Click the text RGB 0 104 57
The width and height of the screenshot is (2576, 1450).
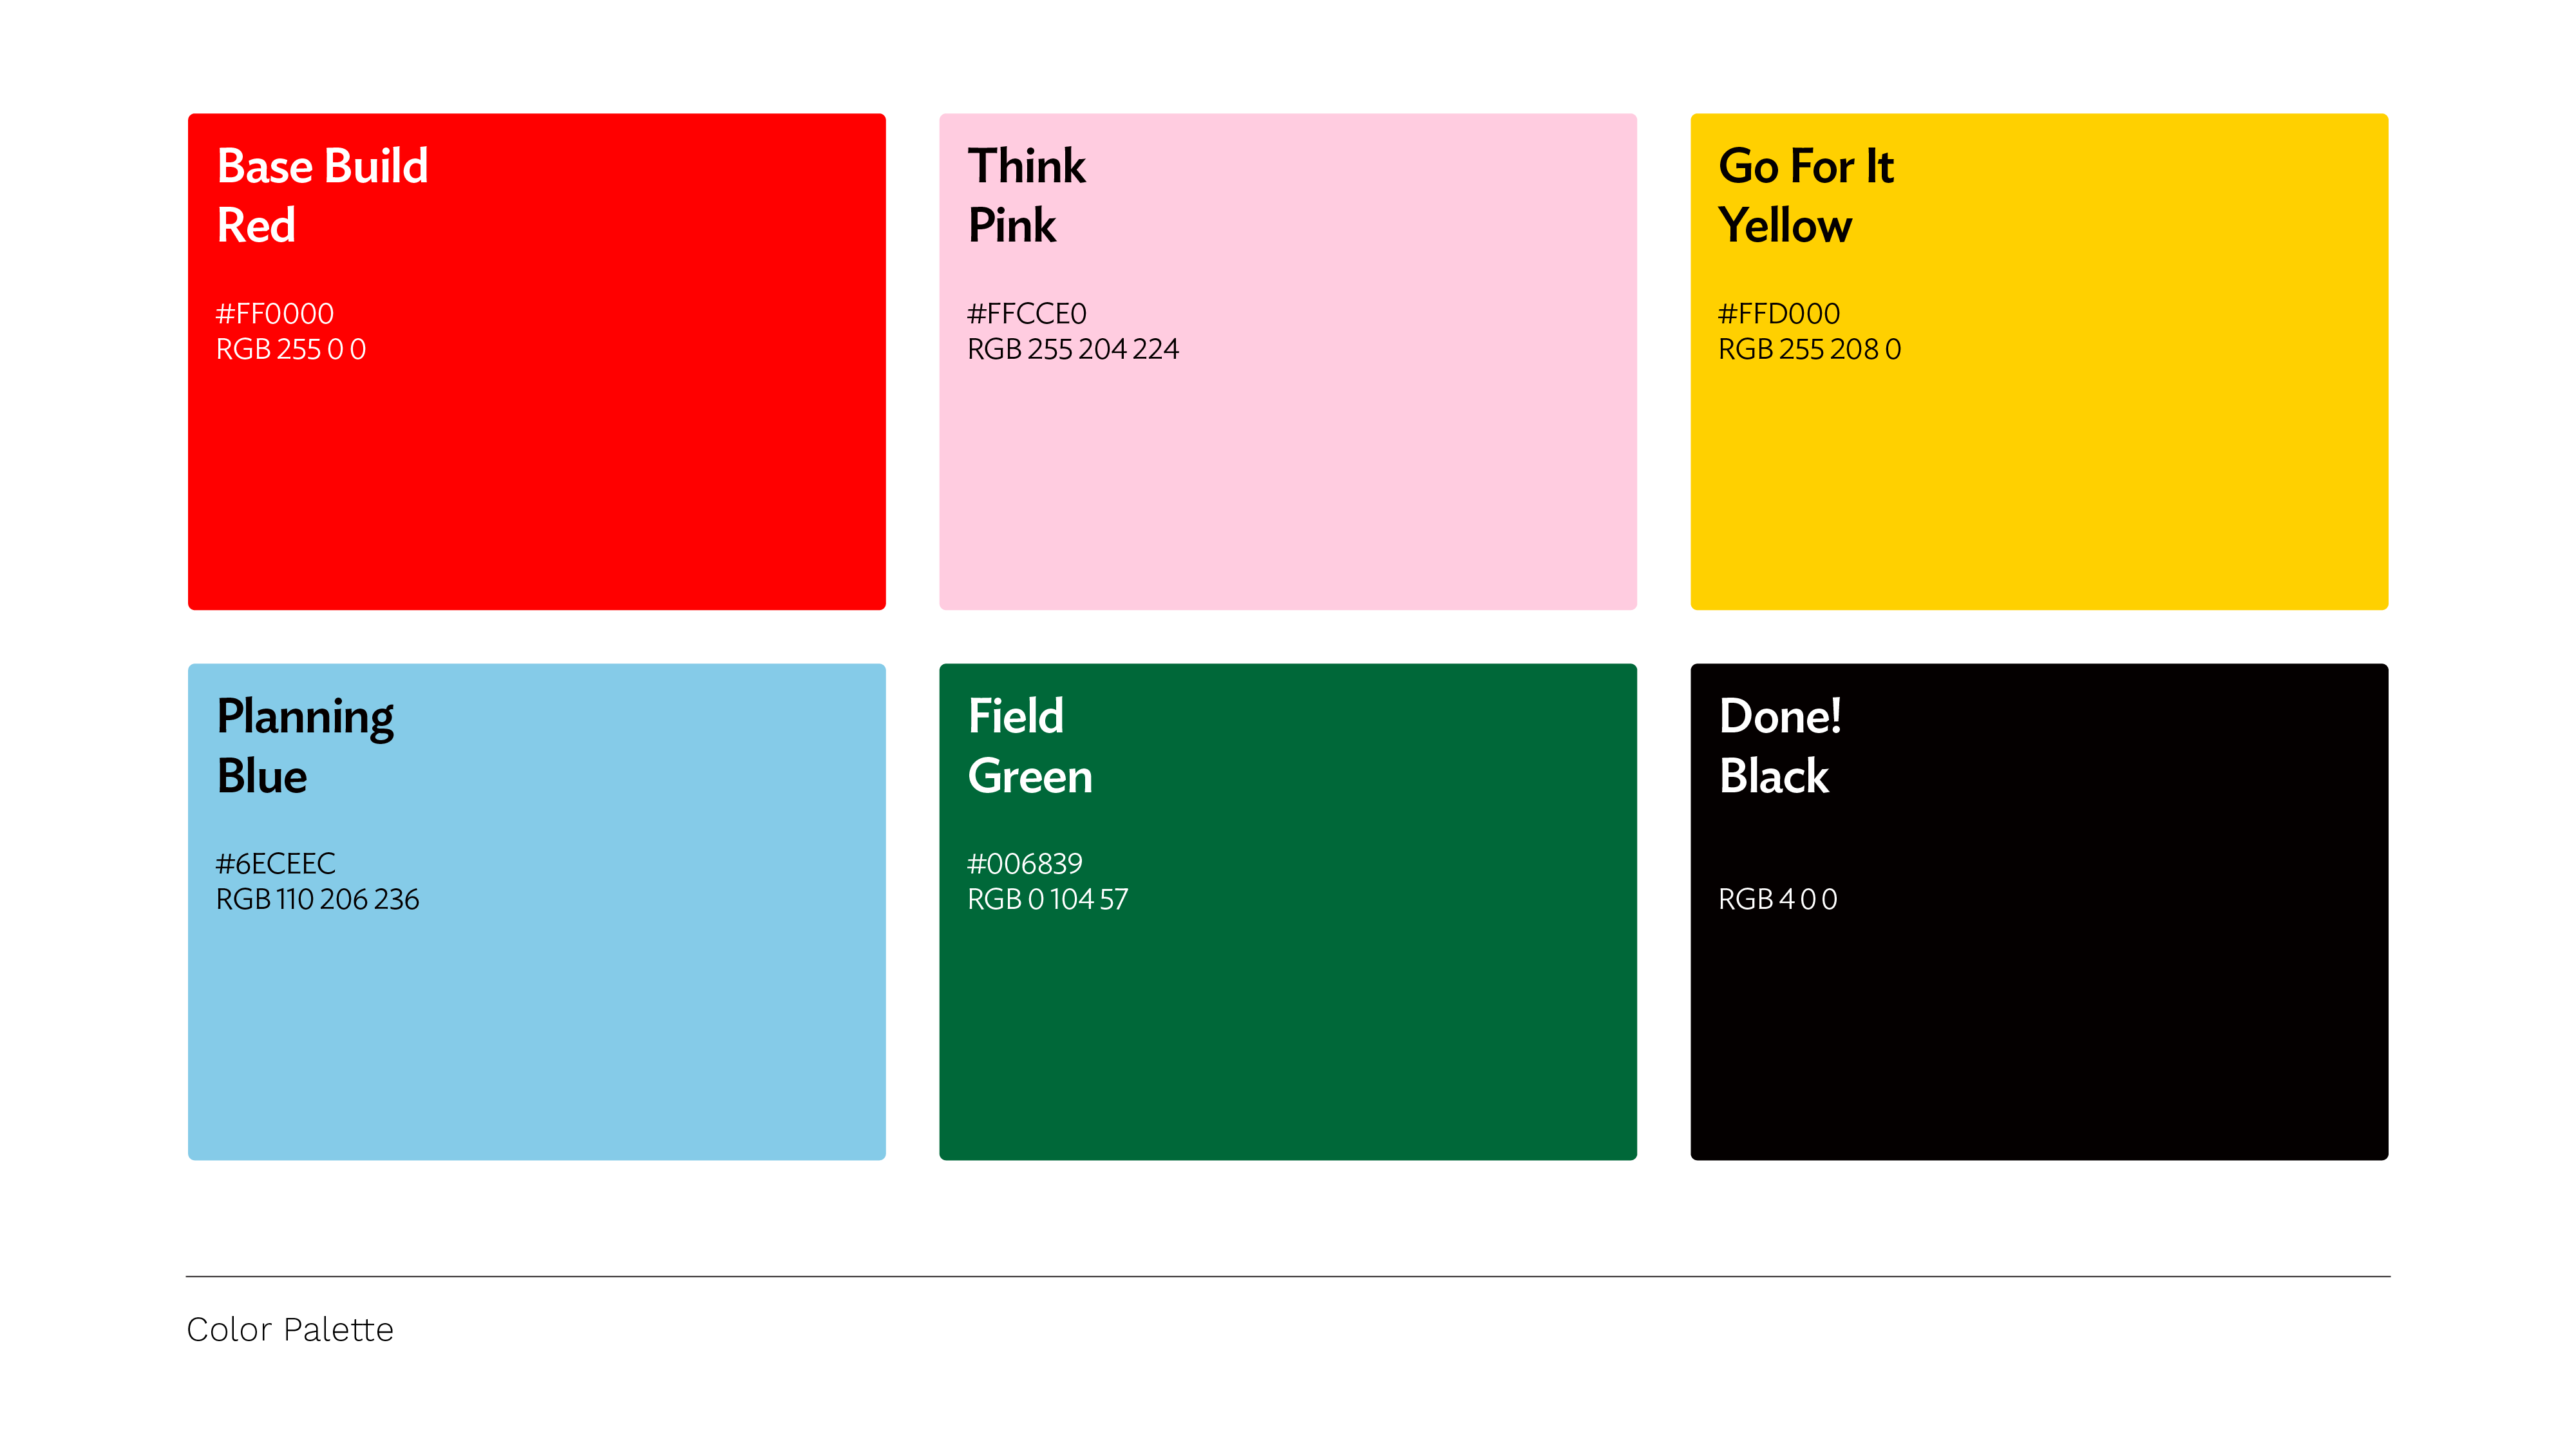pyautogui.click(x=1047, y=899)
